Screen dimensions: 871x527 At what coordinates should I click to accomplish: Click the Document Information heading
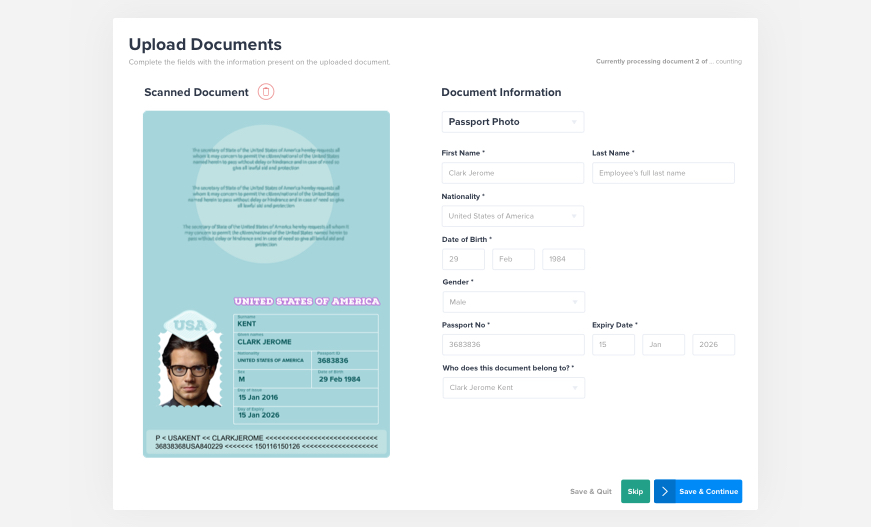coord(501,92)
